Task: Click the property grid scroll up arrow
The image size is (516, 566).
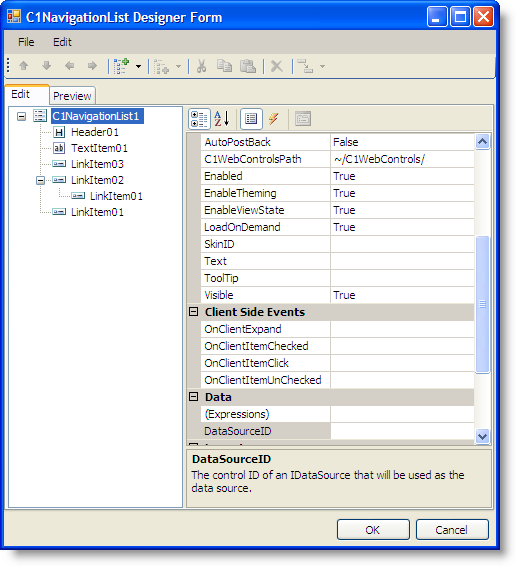Action: pyautogui.click(x=482, y=142)
